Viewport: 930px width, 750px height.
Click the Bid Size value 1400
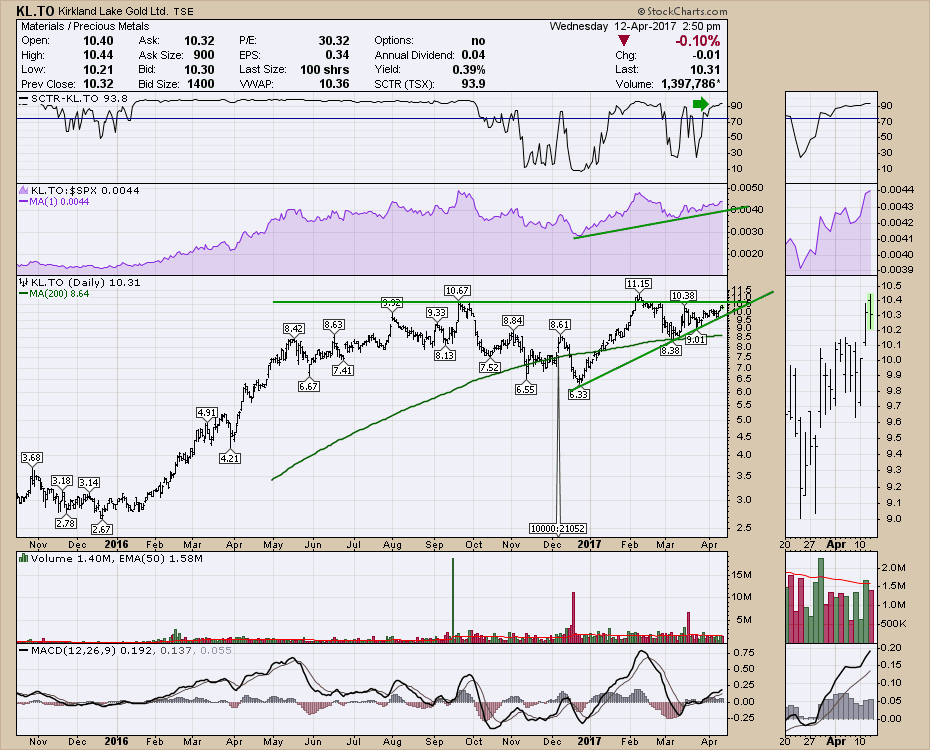coord(200,84)
